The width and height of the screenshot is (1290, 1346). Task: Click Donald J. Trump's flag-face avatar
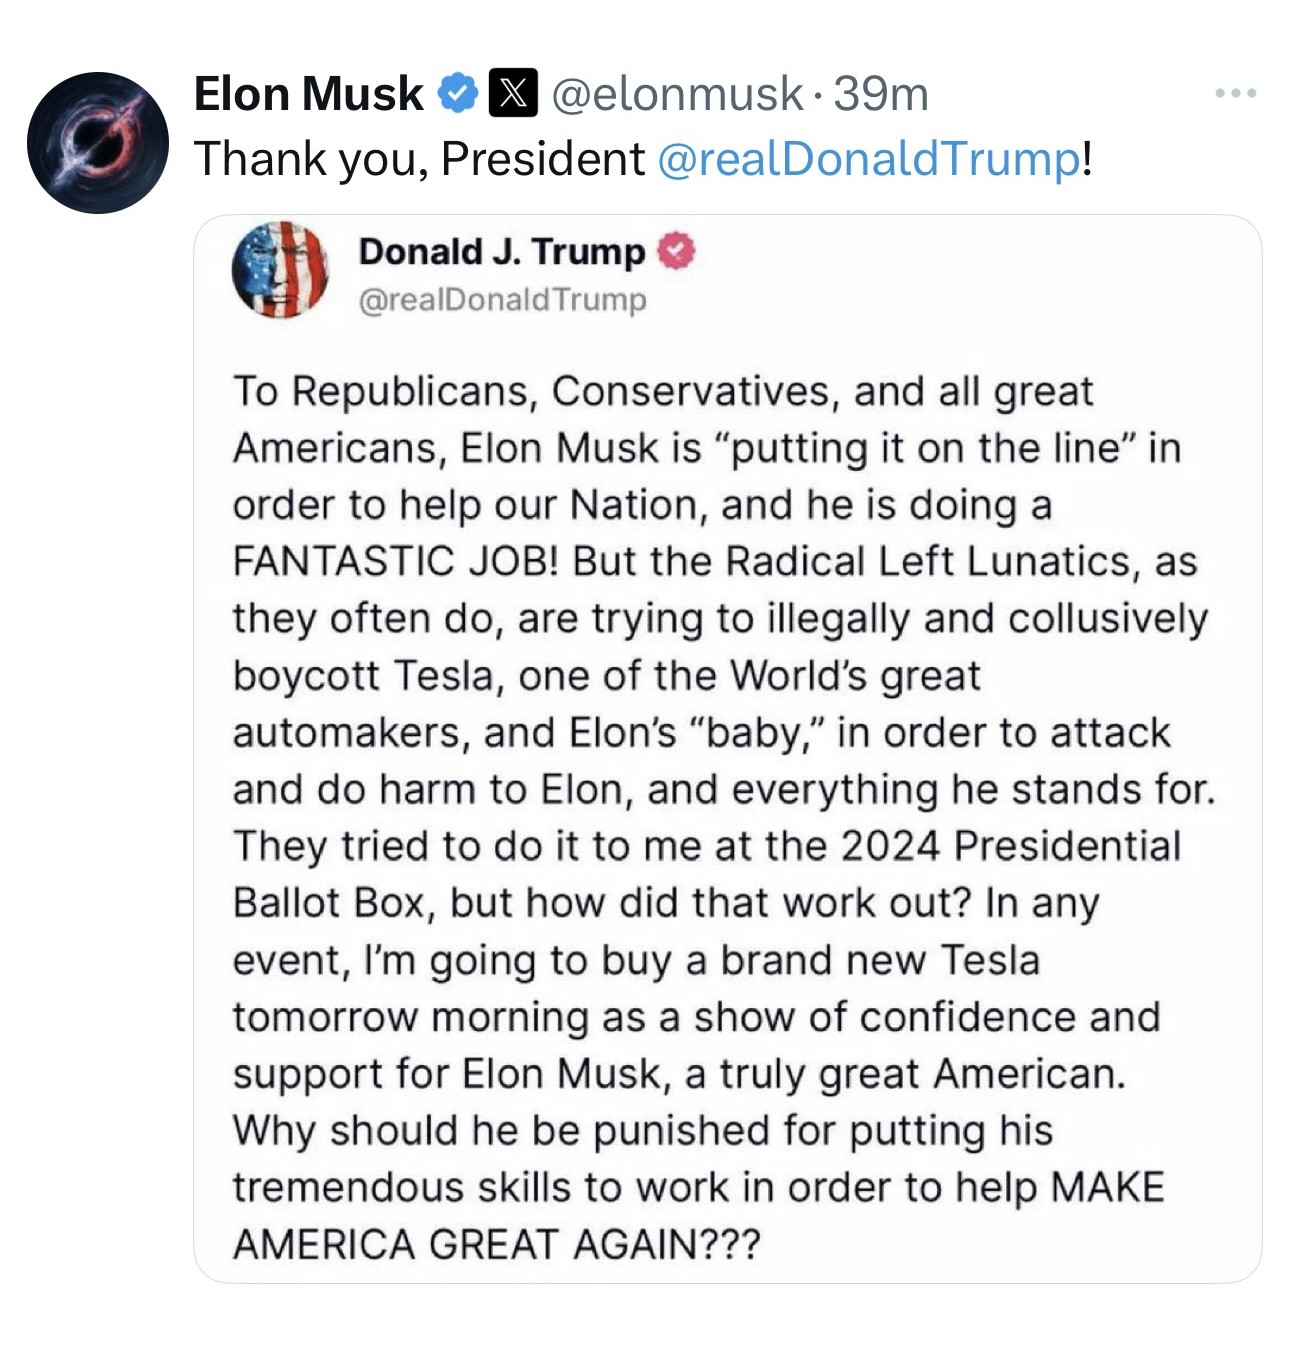(x=280, y=270)
